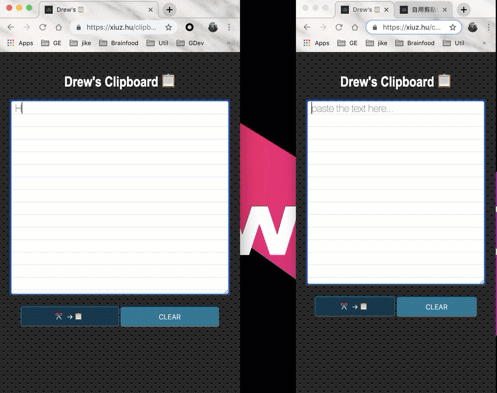Click the round extension icon in the left browser
The image size is (497, 393).
pos(189,27)
